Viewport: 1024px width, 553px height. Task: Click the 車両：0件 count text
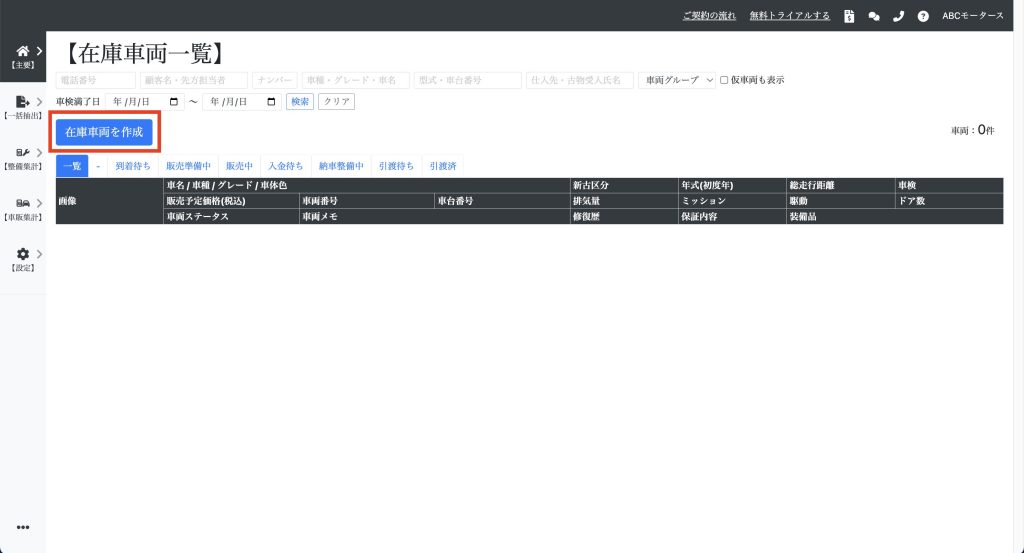tap(972, 131)
